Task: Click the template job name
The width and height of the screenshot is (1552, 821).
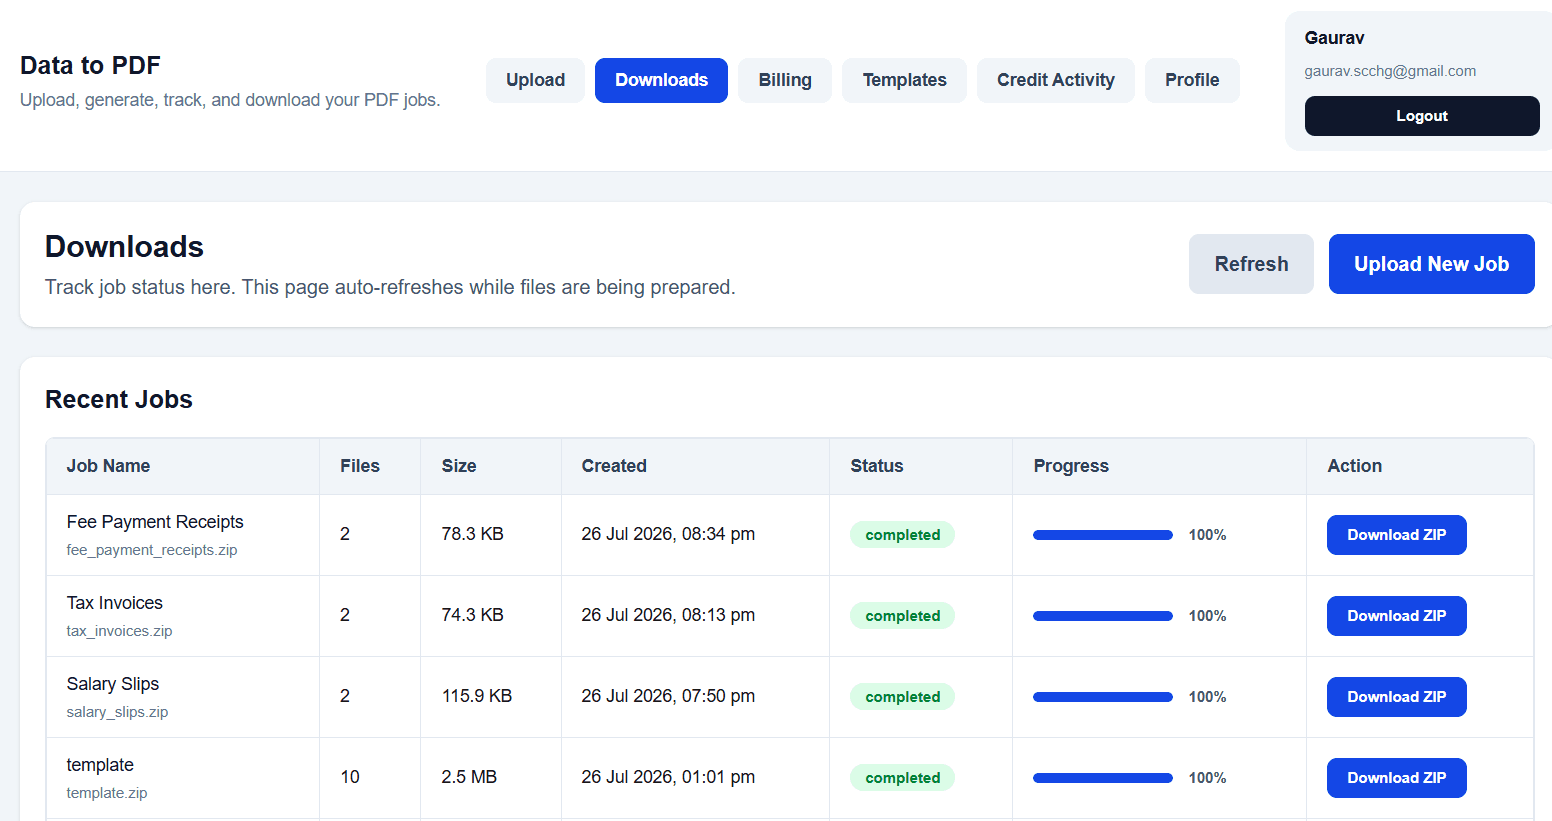Action: [x=100, y=765]
